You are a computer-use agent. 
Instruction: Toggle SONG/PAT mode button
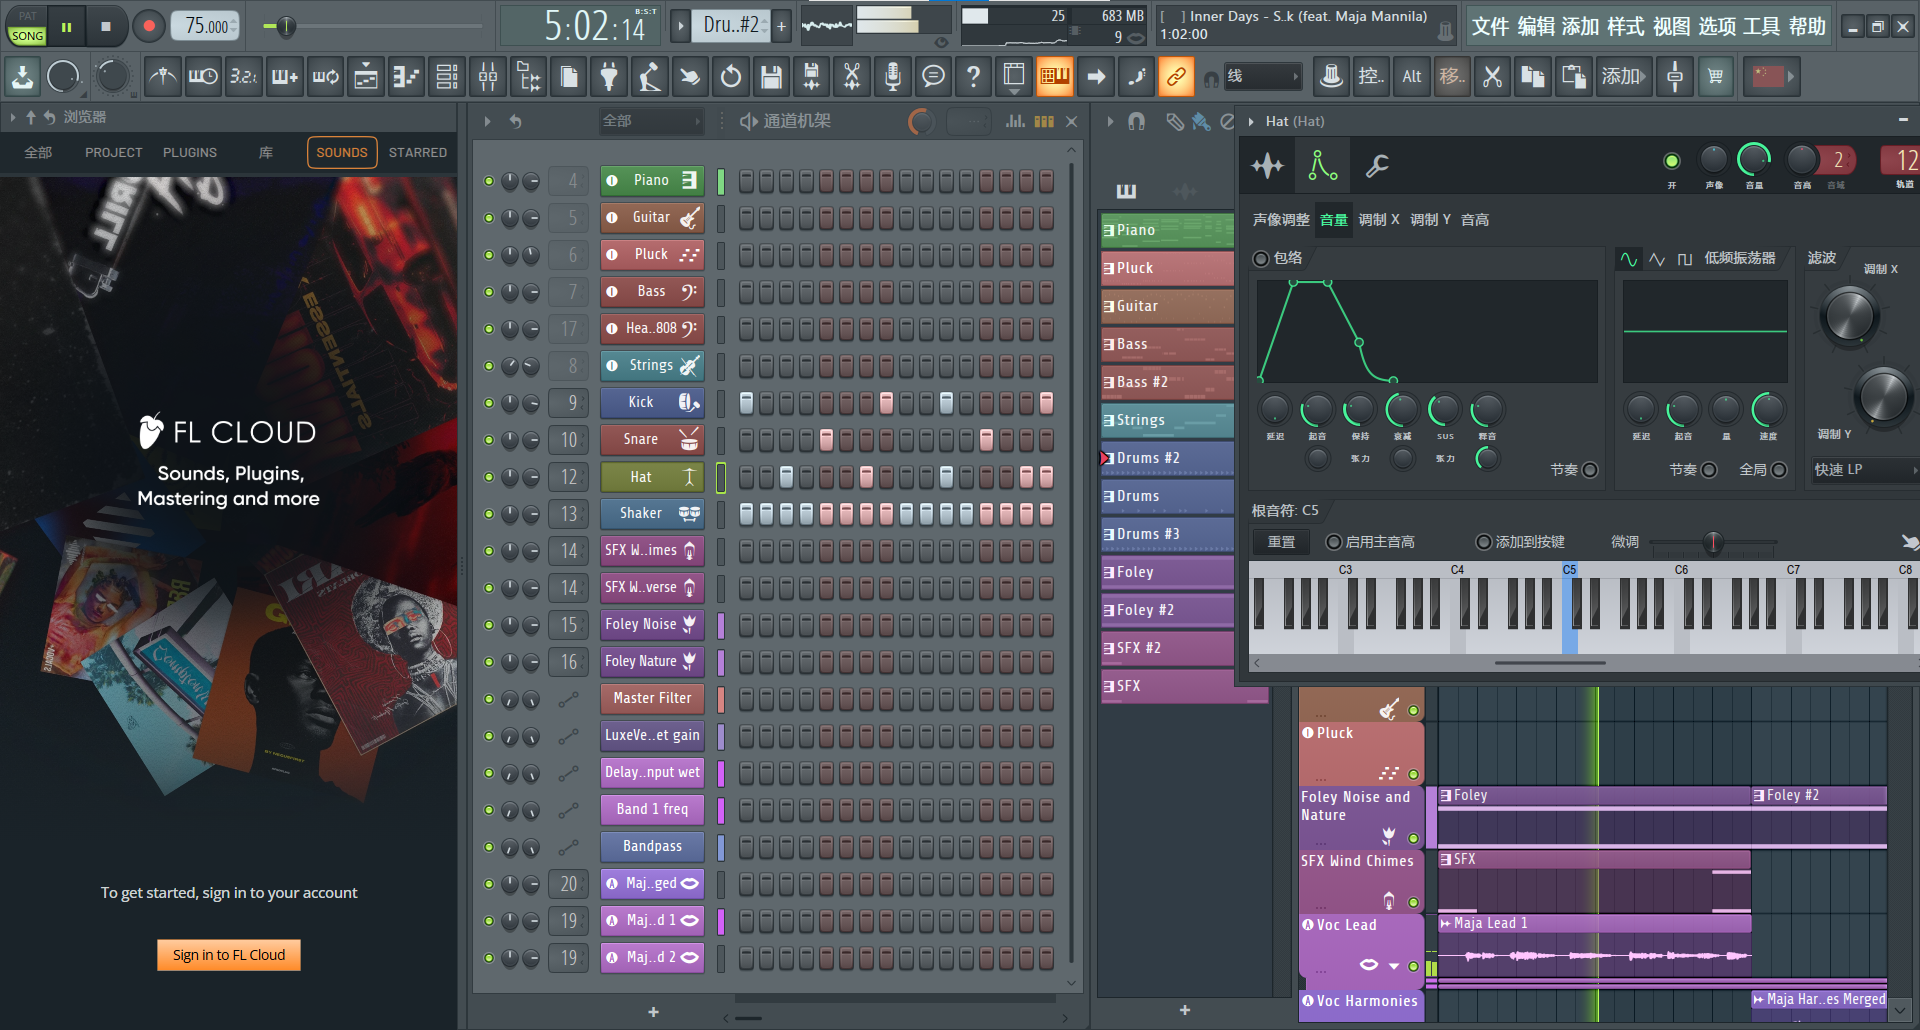pyautogui.click(x=27, y=26)
